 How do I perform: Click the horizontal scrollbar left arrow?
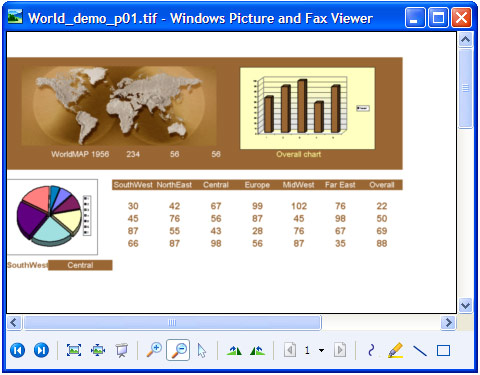coord(14,322)
